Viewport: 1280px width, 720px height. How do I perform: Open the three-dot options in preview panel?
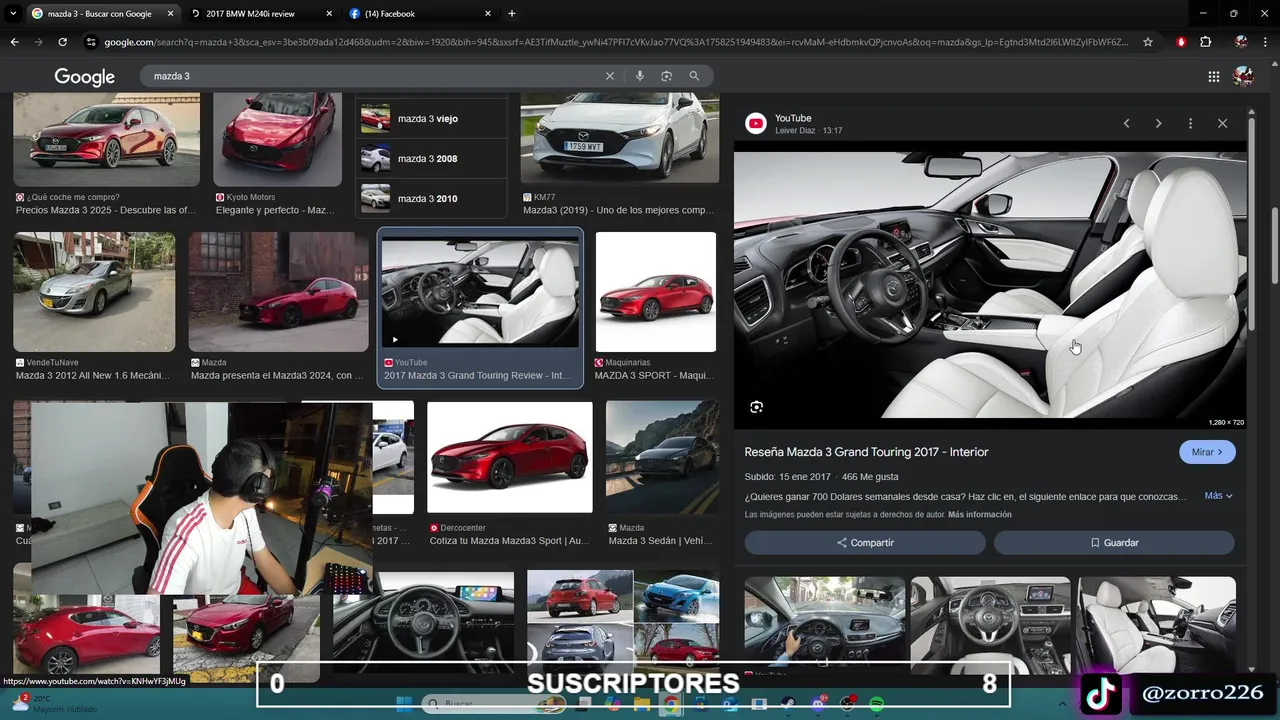pyautogui.click(x=1190, y=123)
